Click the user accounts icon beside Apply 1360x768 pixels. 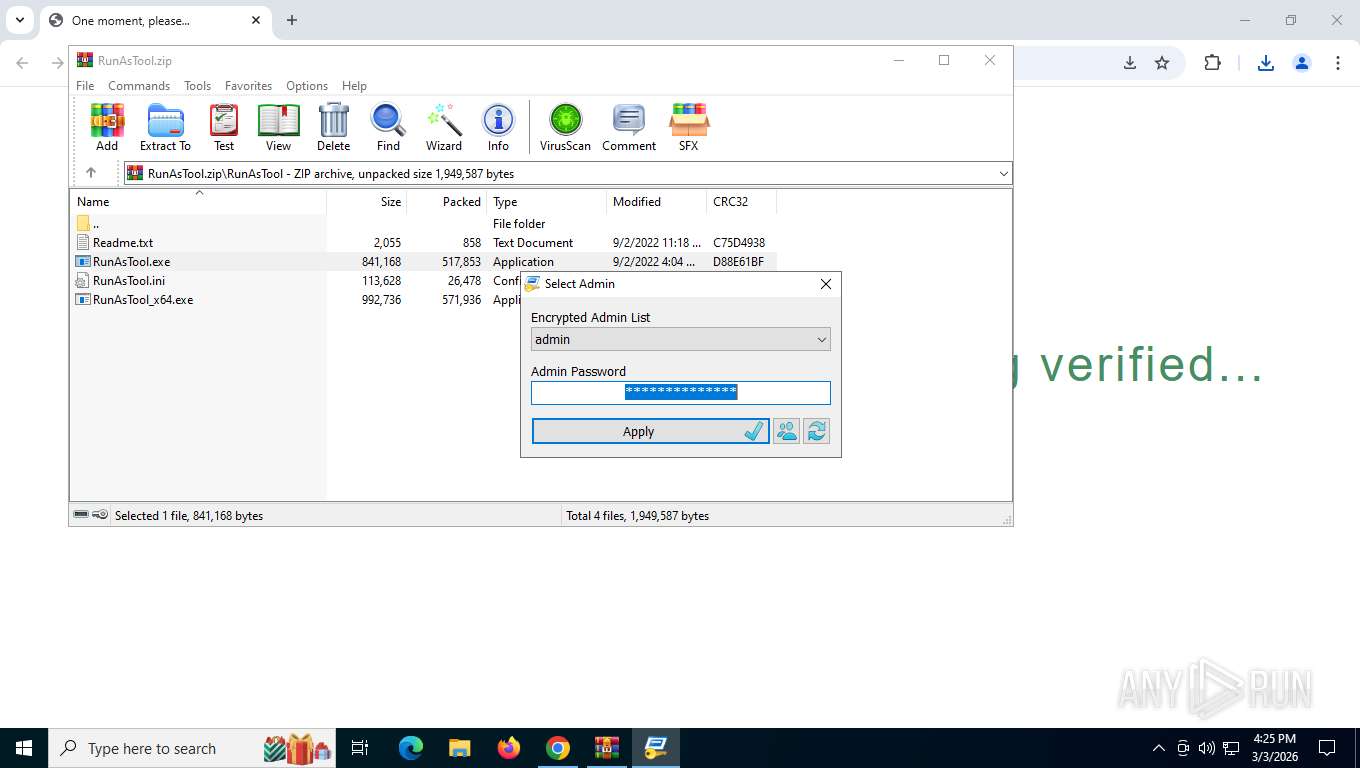pos(787,431)
